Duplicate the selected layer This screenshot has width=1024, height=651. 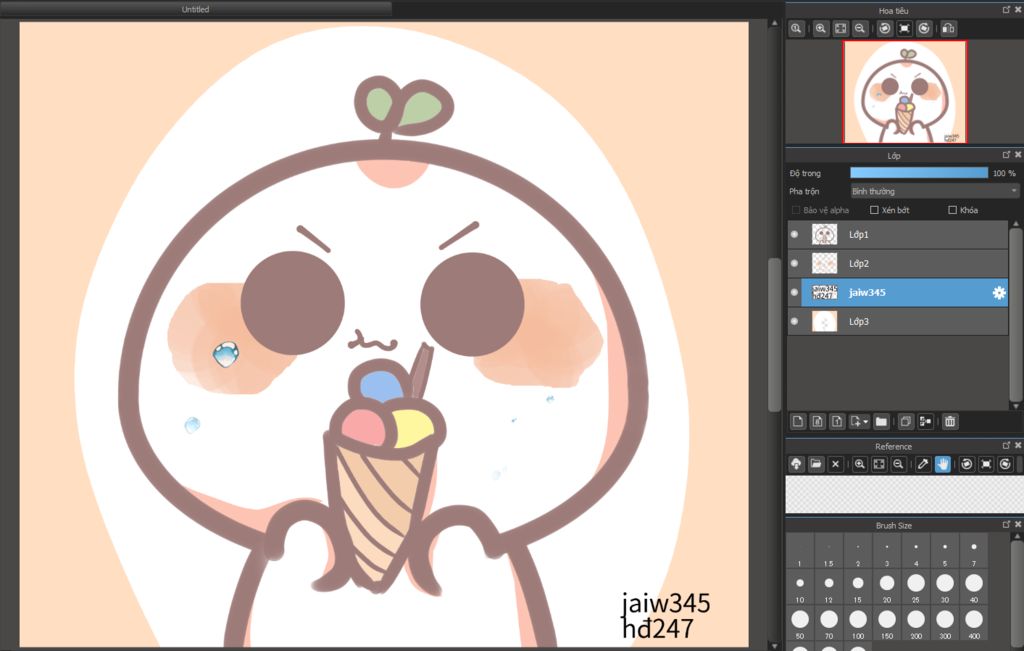click(906, 422)
